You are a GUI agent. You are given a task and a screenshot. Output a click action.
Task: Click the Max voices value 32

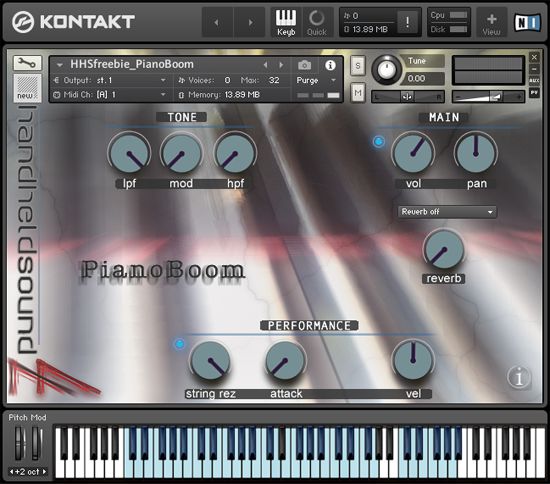pyautogui.click(x=274, y=80)
